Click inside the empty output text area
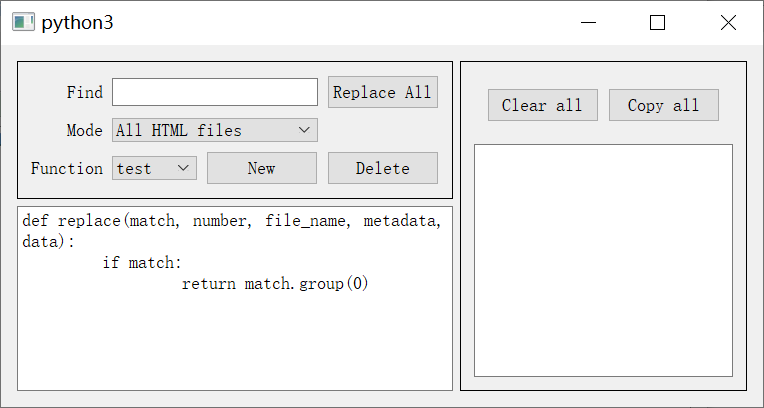 click(602, 260)
